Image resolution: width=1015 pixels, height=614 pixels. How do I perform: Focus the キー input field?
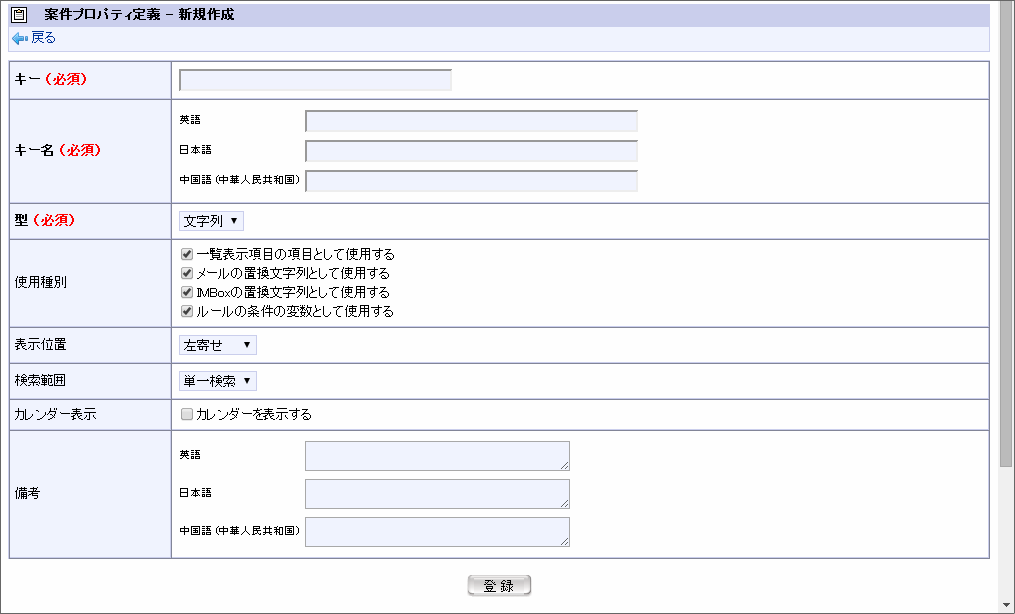[315, 80]
